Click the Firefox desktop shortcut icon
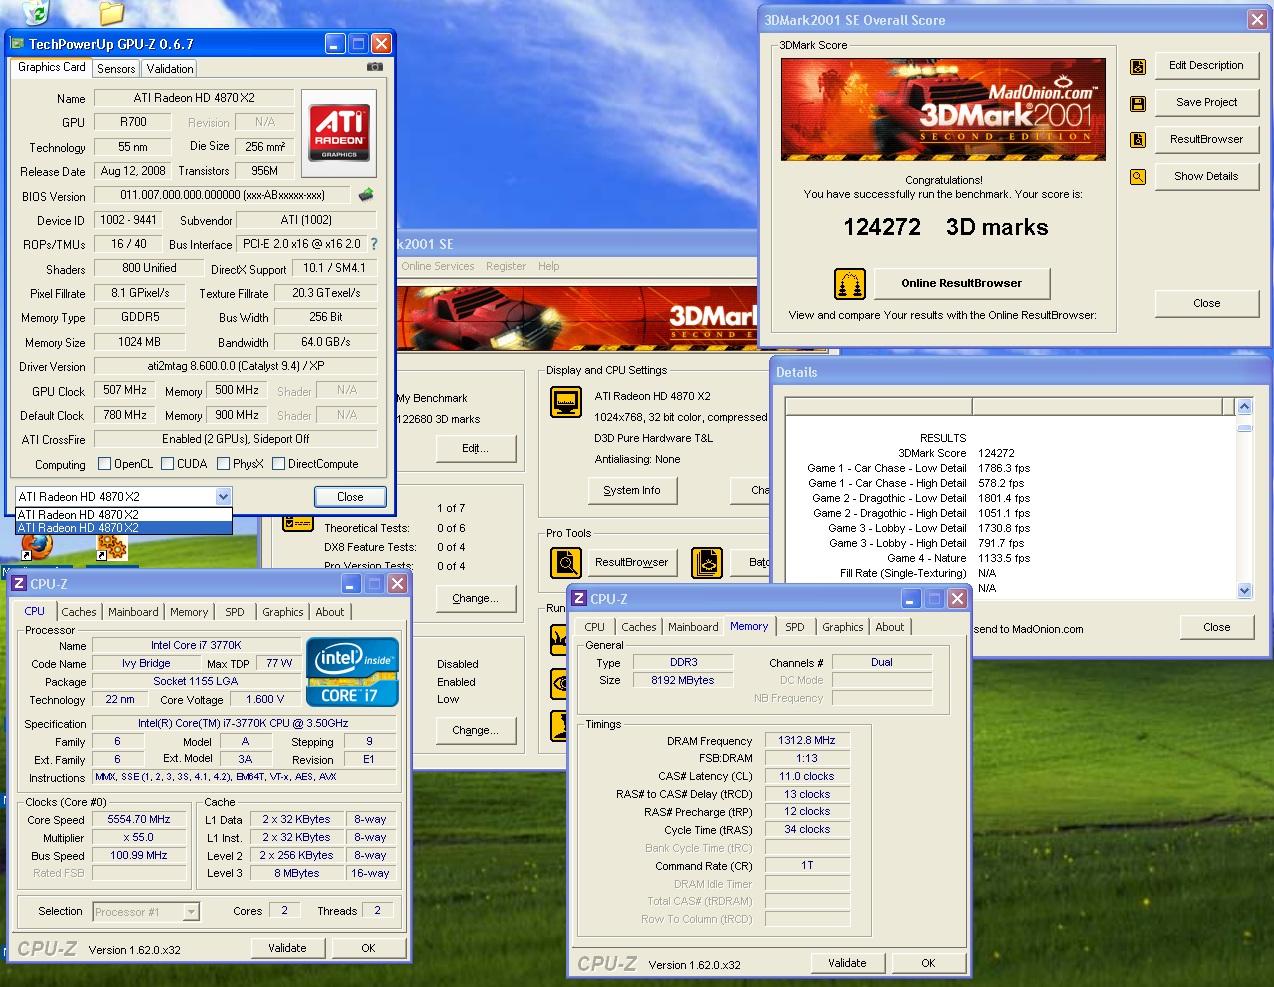The width and height of the screenshot is (1274, 987). (36, 547)
